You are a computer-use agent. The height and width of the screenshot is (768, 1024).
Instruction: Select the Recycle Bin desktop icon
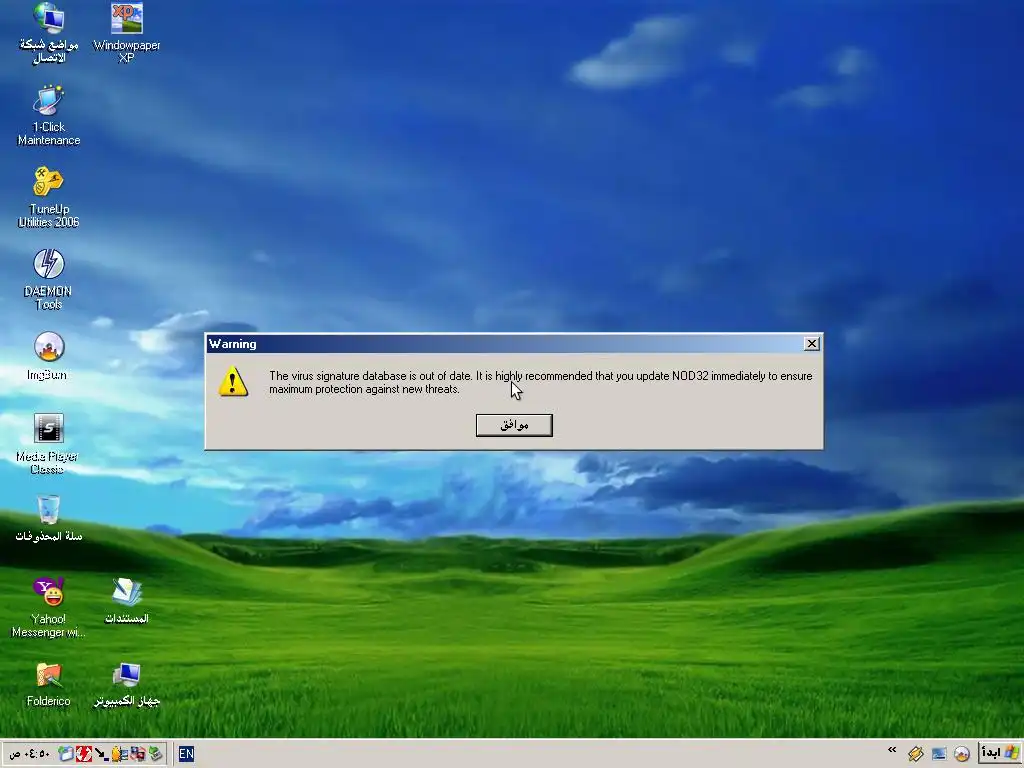tap(49, 519)
